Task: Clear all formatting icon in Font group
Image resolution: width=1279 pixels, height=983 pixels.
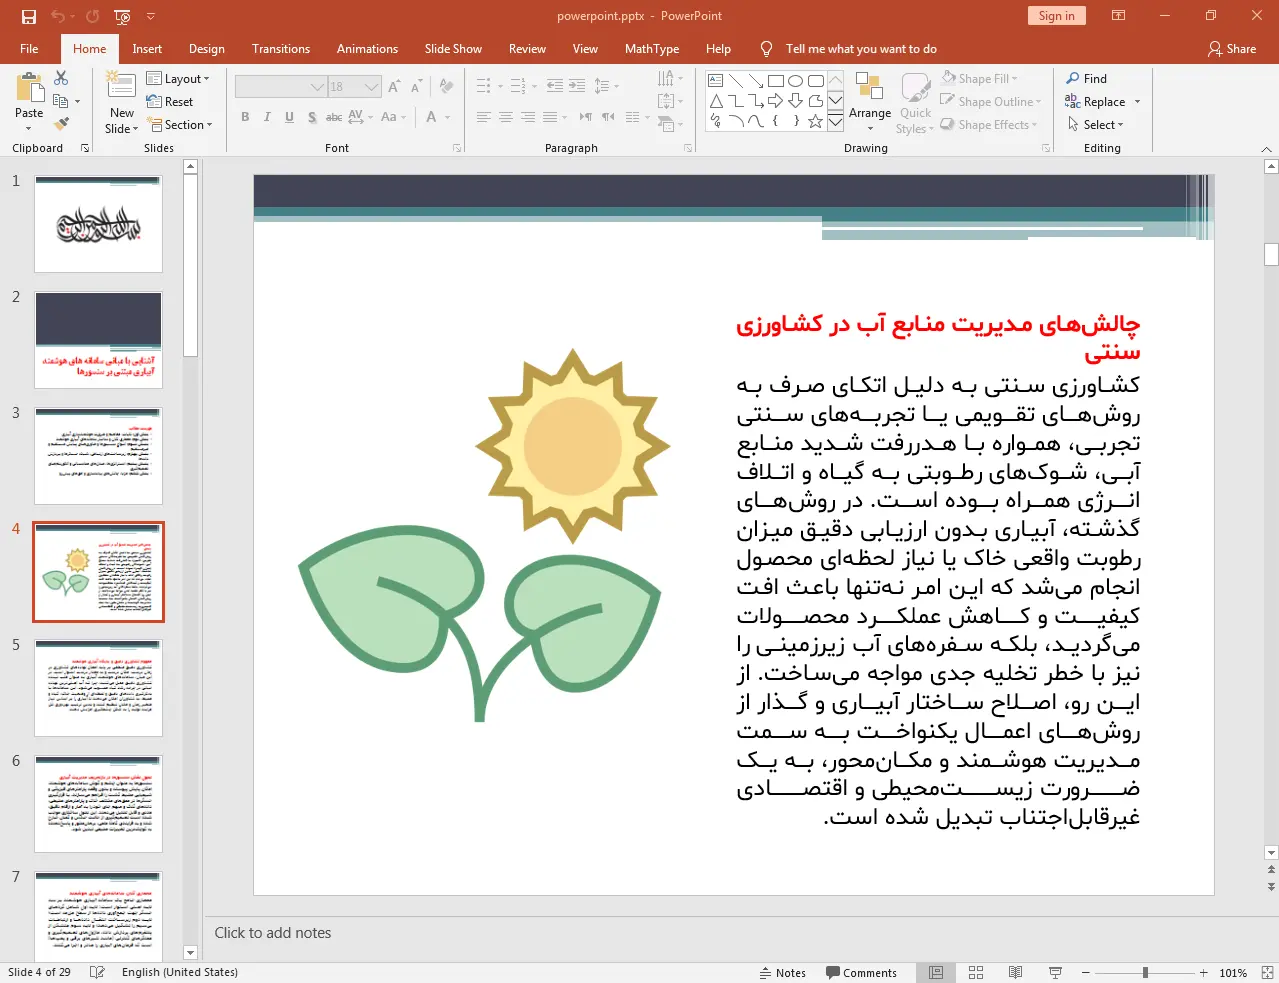Action: 446,87
